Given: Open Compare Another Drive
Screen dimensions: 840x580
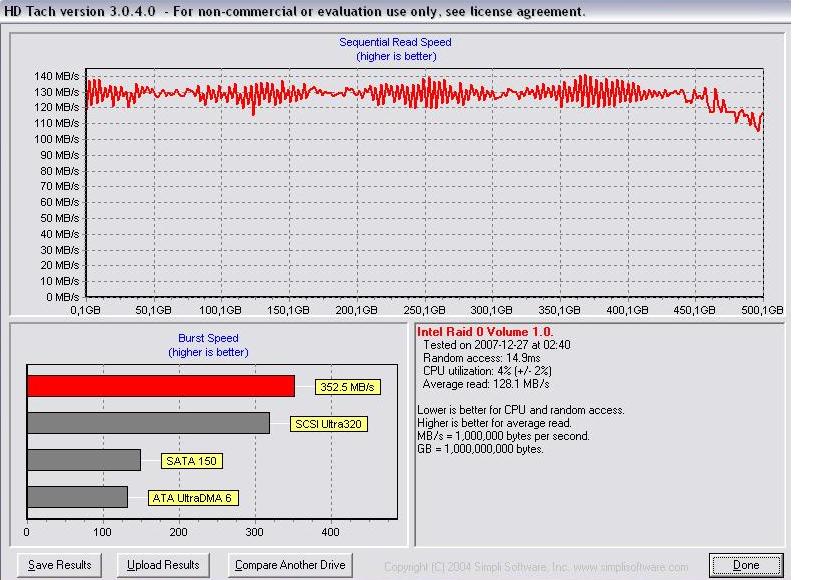Looking at the screenshot, I should pos(289,565).
